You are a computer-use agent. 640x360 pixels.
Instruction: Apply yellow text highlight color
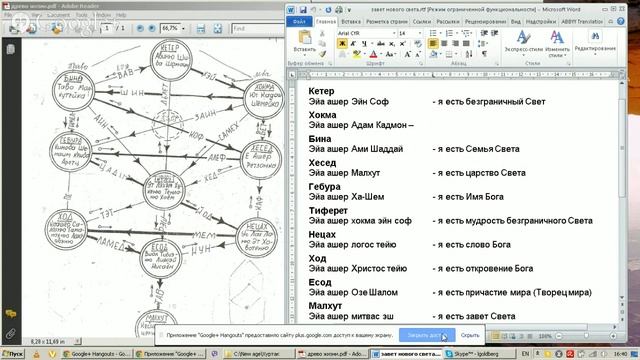356,54
